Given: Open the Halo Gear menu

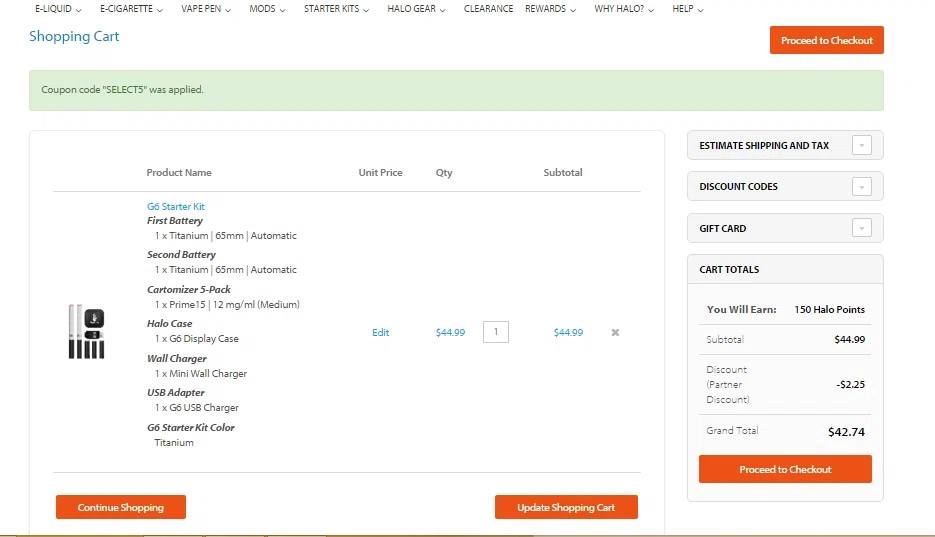Looking at the screenshot, I should click(x=416, y=9).
